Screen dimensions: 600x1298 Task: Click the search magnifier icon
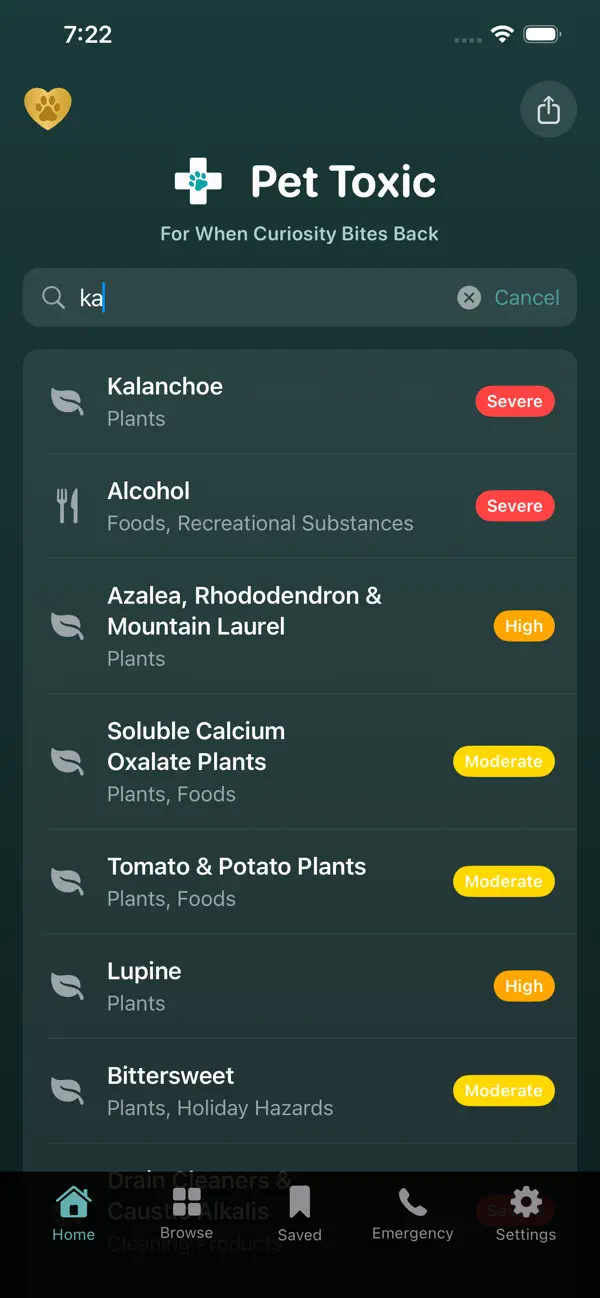click(54, 297)
